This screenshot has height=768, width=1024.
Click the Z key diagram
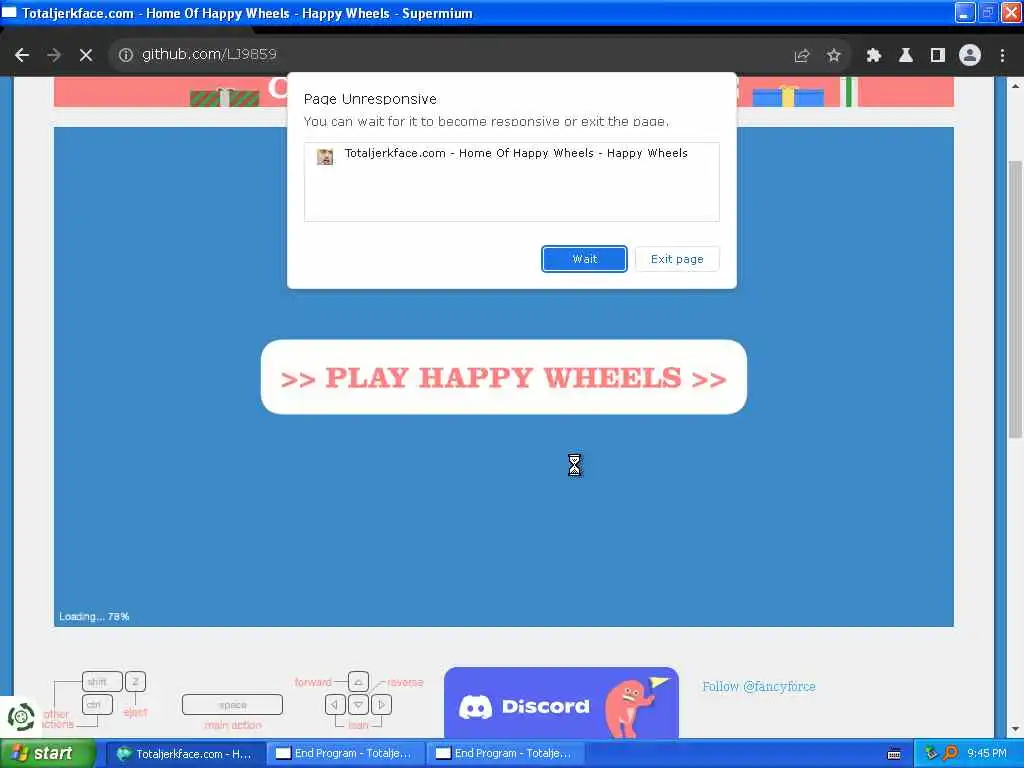click(x=135, y=681)
